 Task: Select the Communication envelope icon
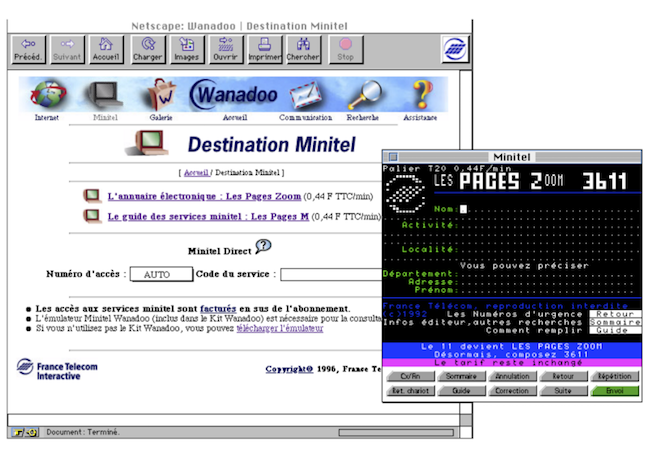coord(306,96)
